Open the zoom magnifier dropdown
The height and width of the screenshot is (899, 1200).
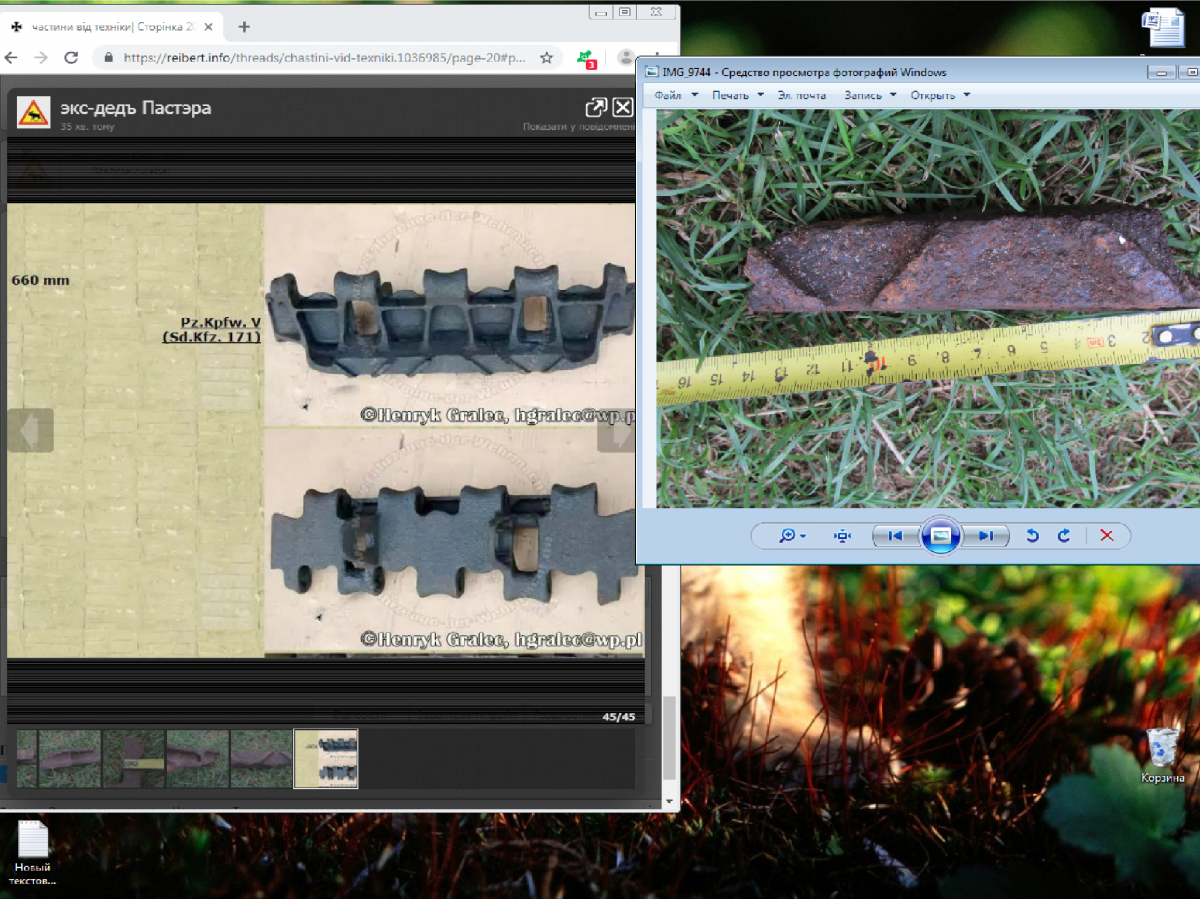point(792,536)
